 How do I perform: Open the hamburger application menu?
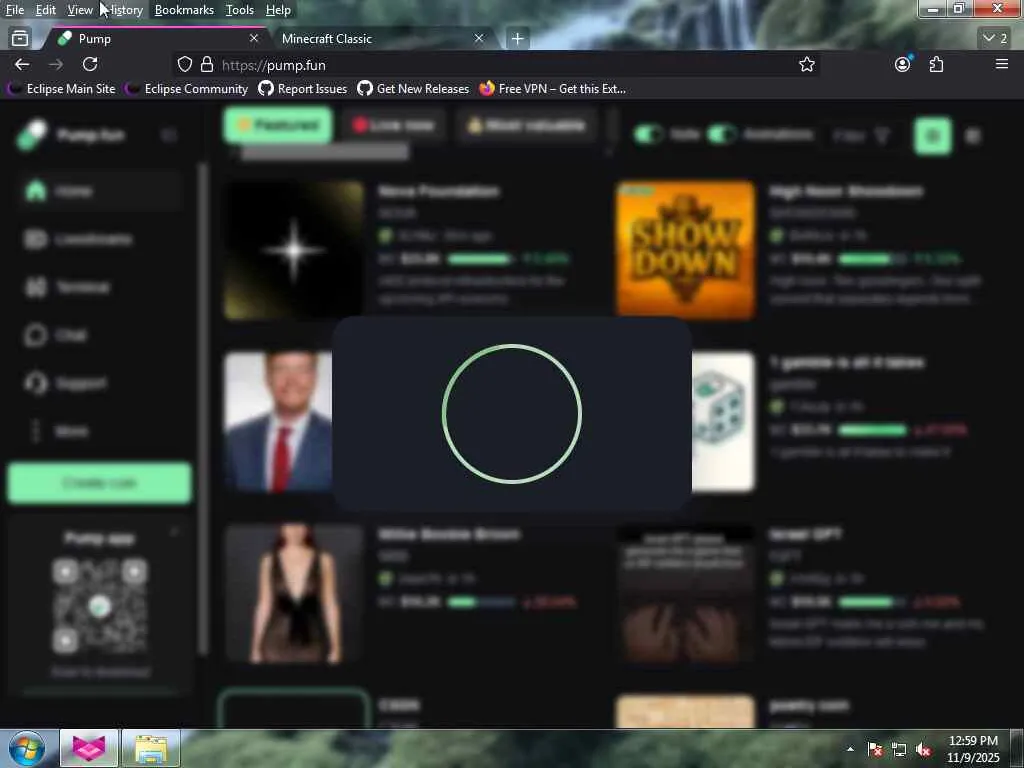pos(1002,64)
